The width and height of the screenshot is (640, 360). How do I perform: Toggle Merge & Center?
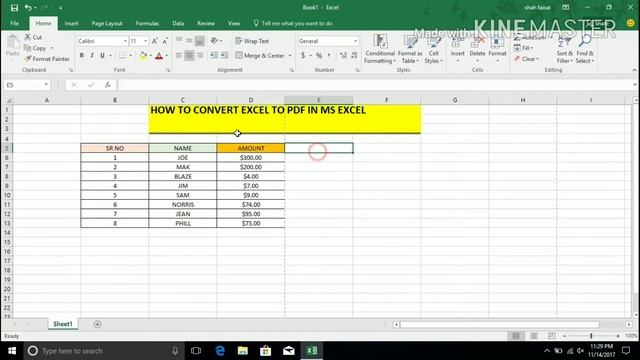260,55
